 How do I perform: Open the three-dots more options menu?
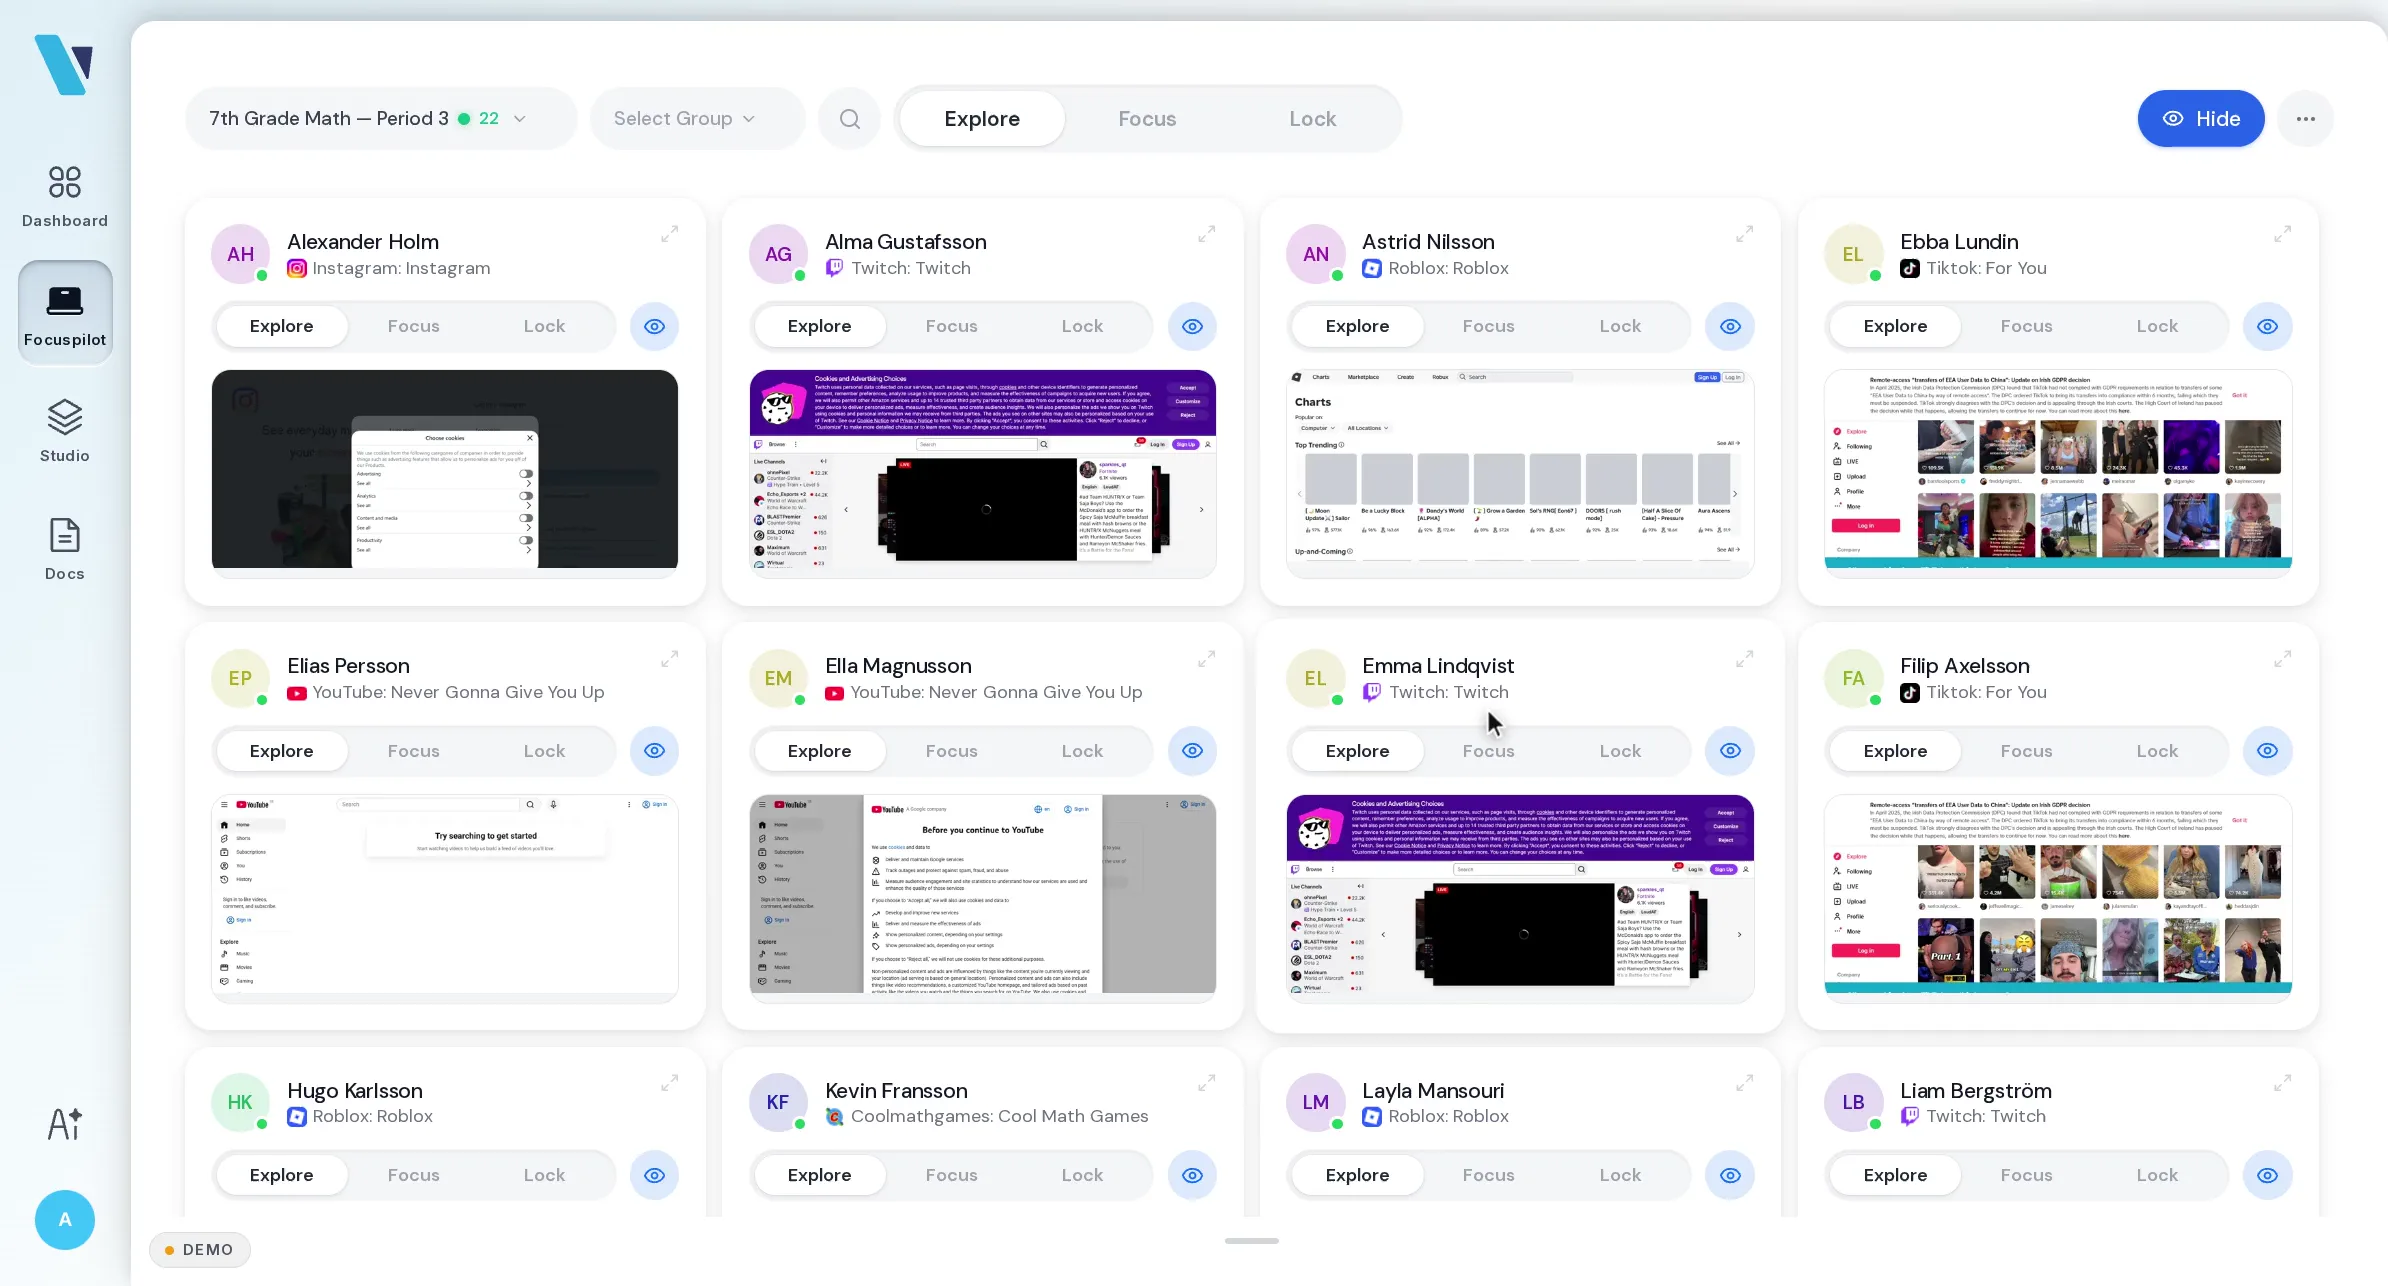pos(2306,119)
